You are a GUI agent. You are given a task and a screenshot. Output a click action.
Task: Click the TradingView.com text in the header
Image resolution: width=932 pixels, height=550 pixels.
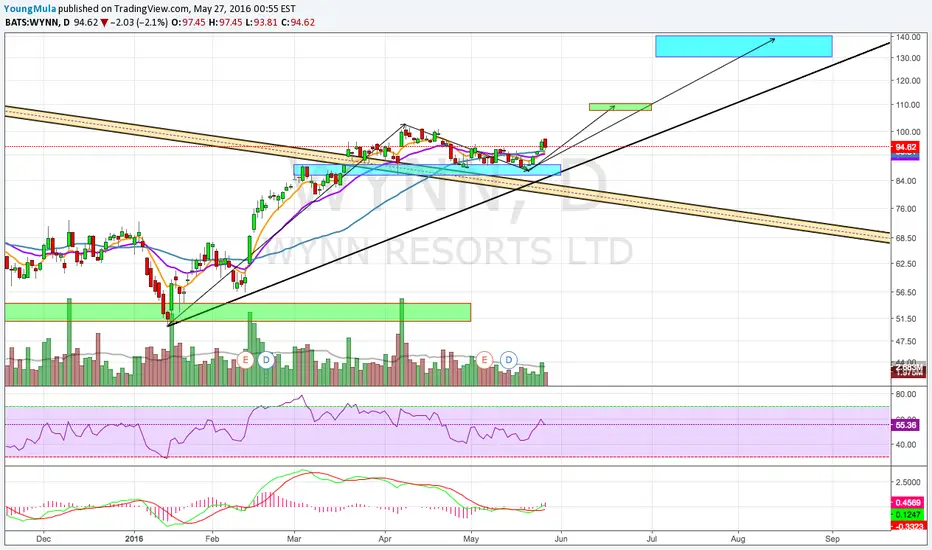152,9
